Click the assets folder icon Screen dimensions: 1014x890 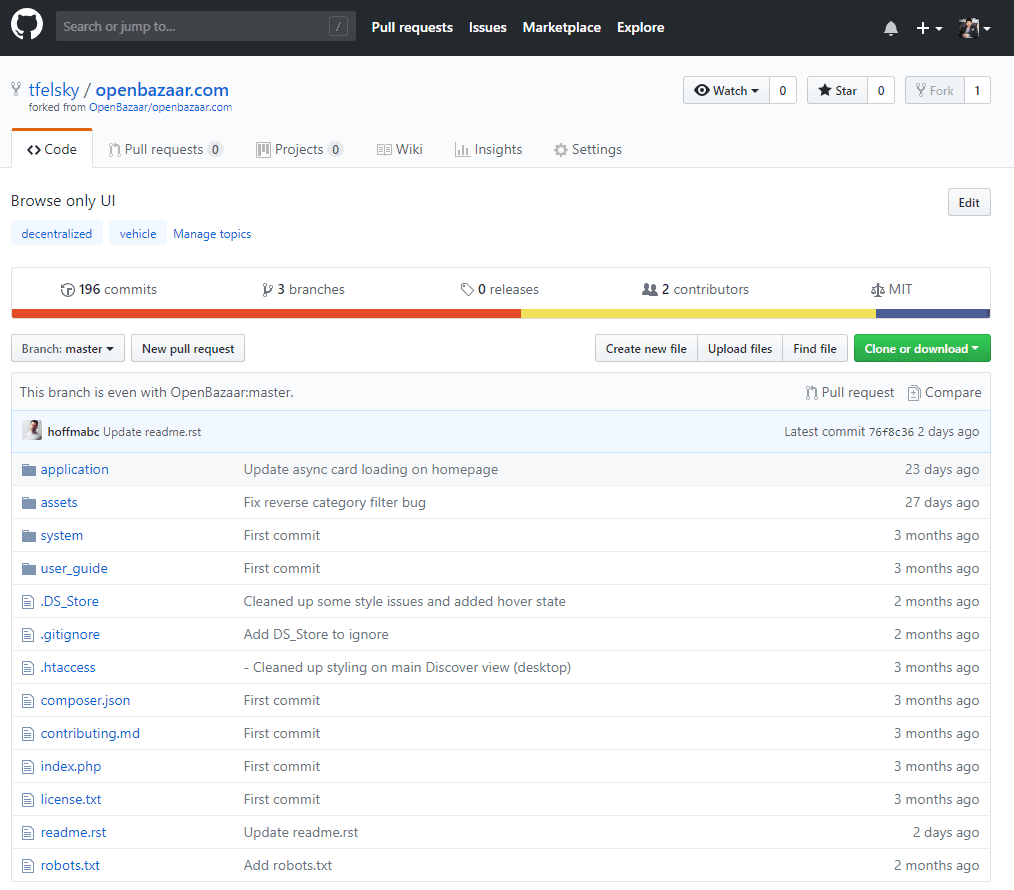[28, 503]
